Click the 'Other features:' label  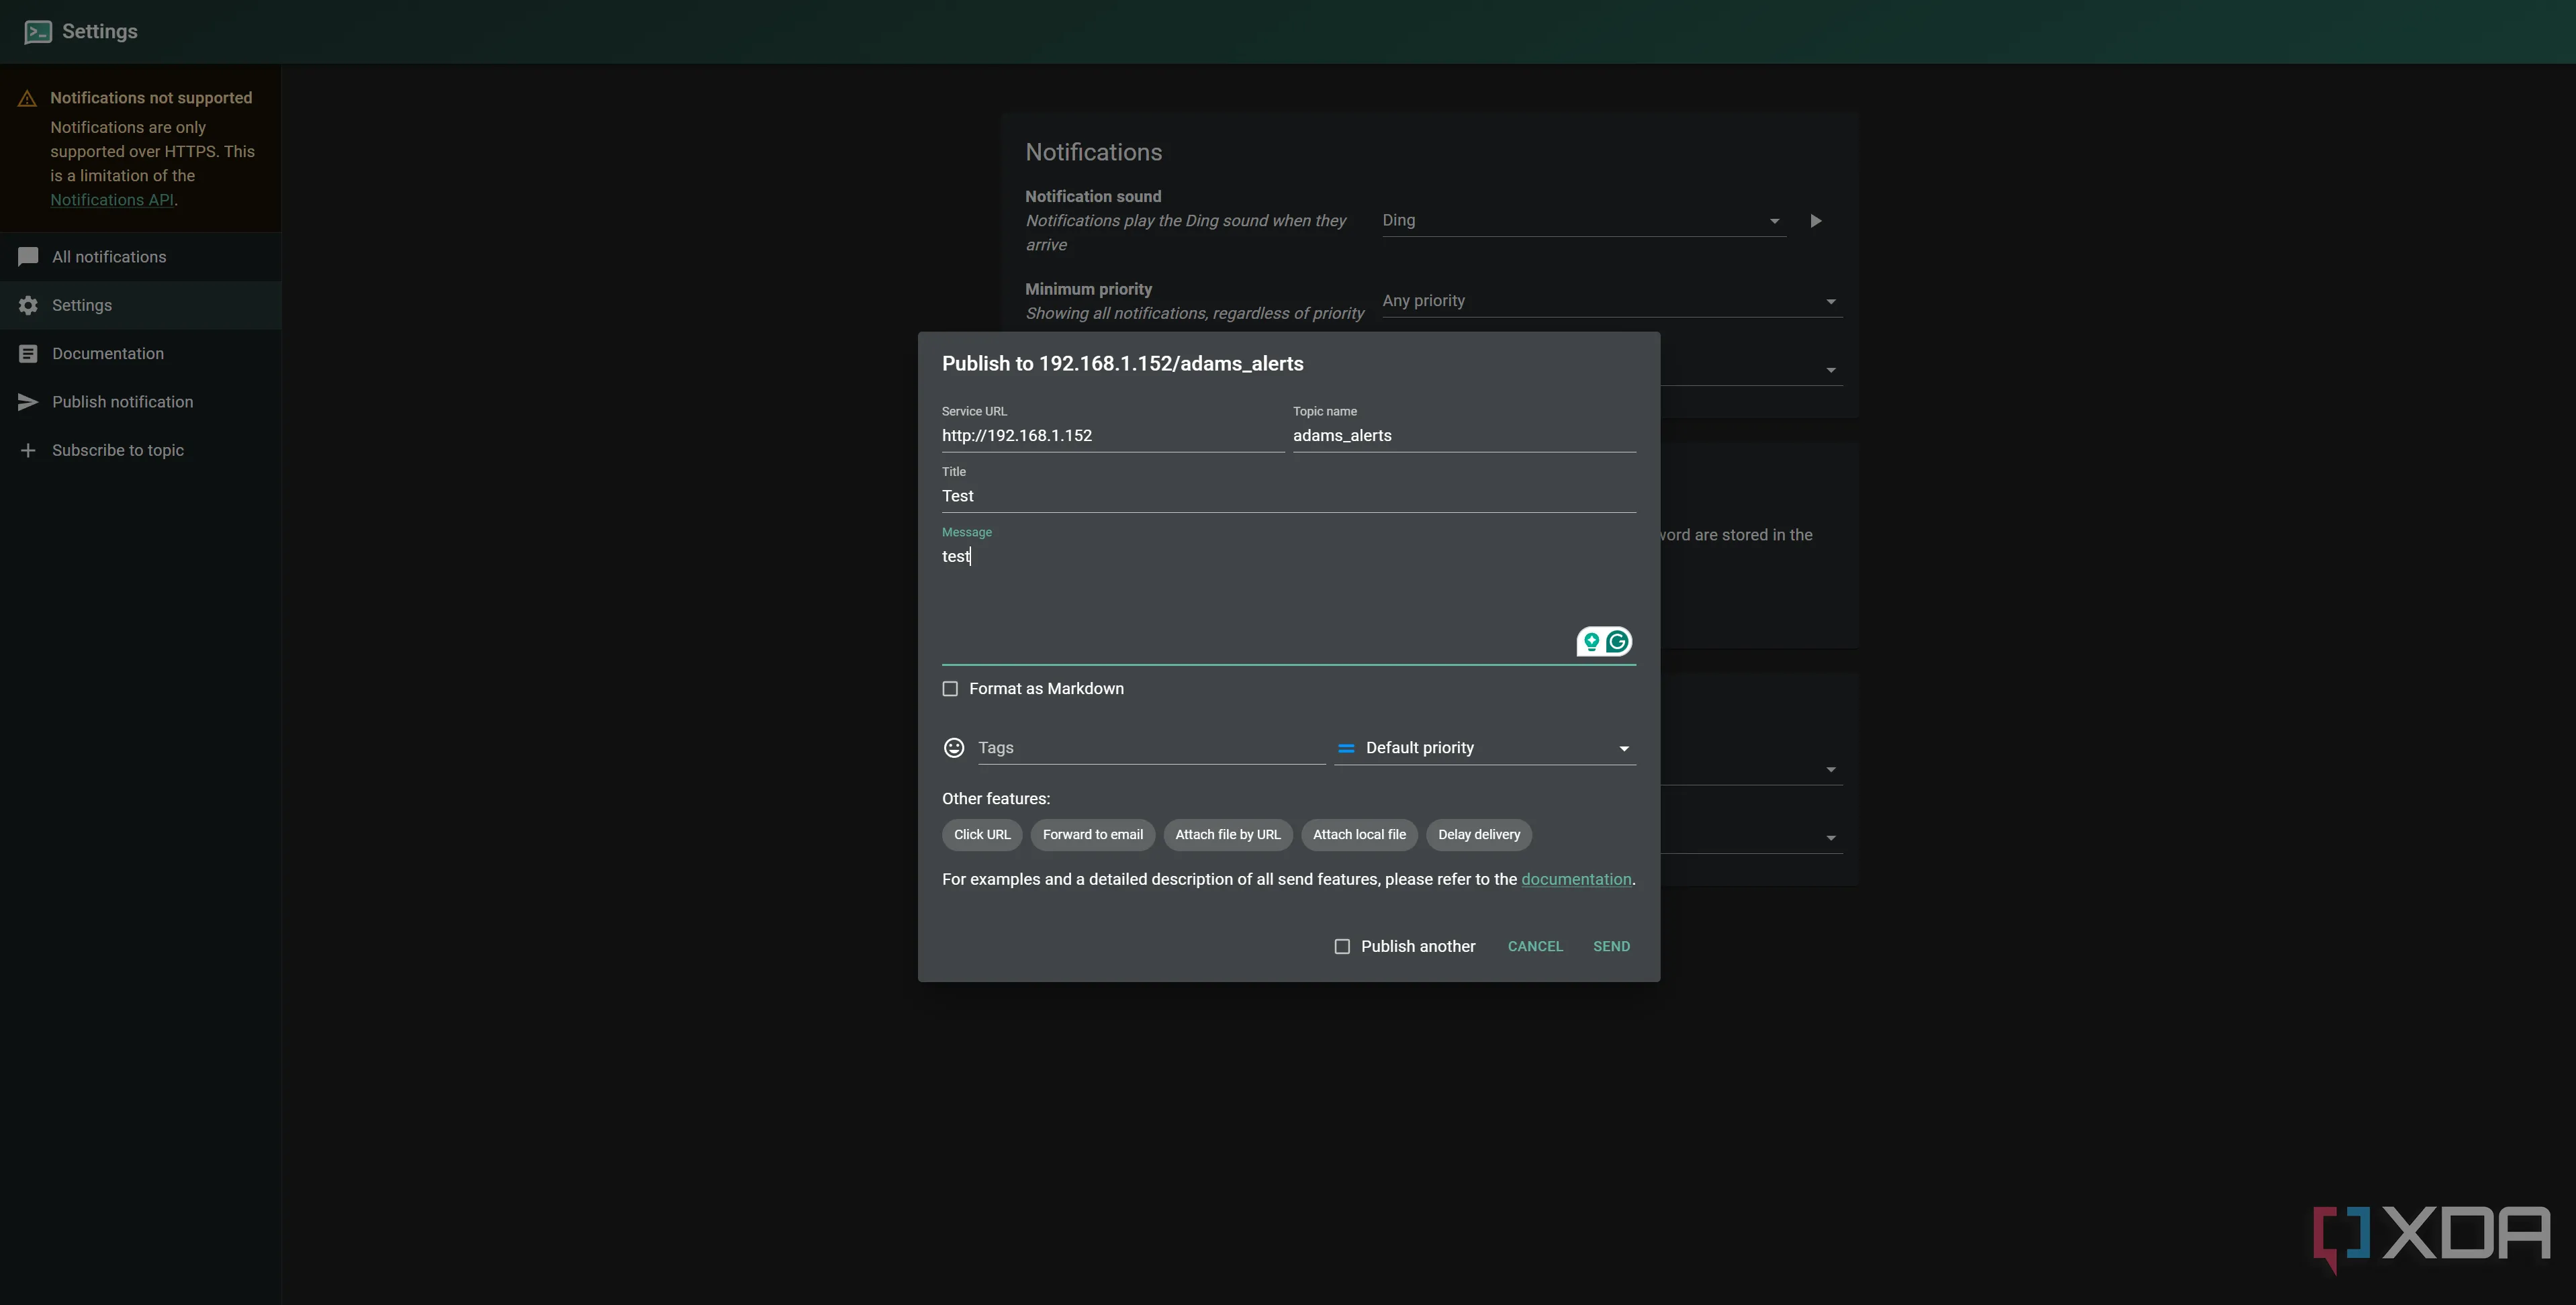click(x=996, y=799)
